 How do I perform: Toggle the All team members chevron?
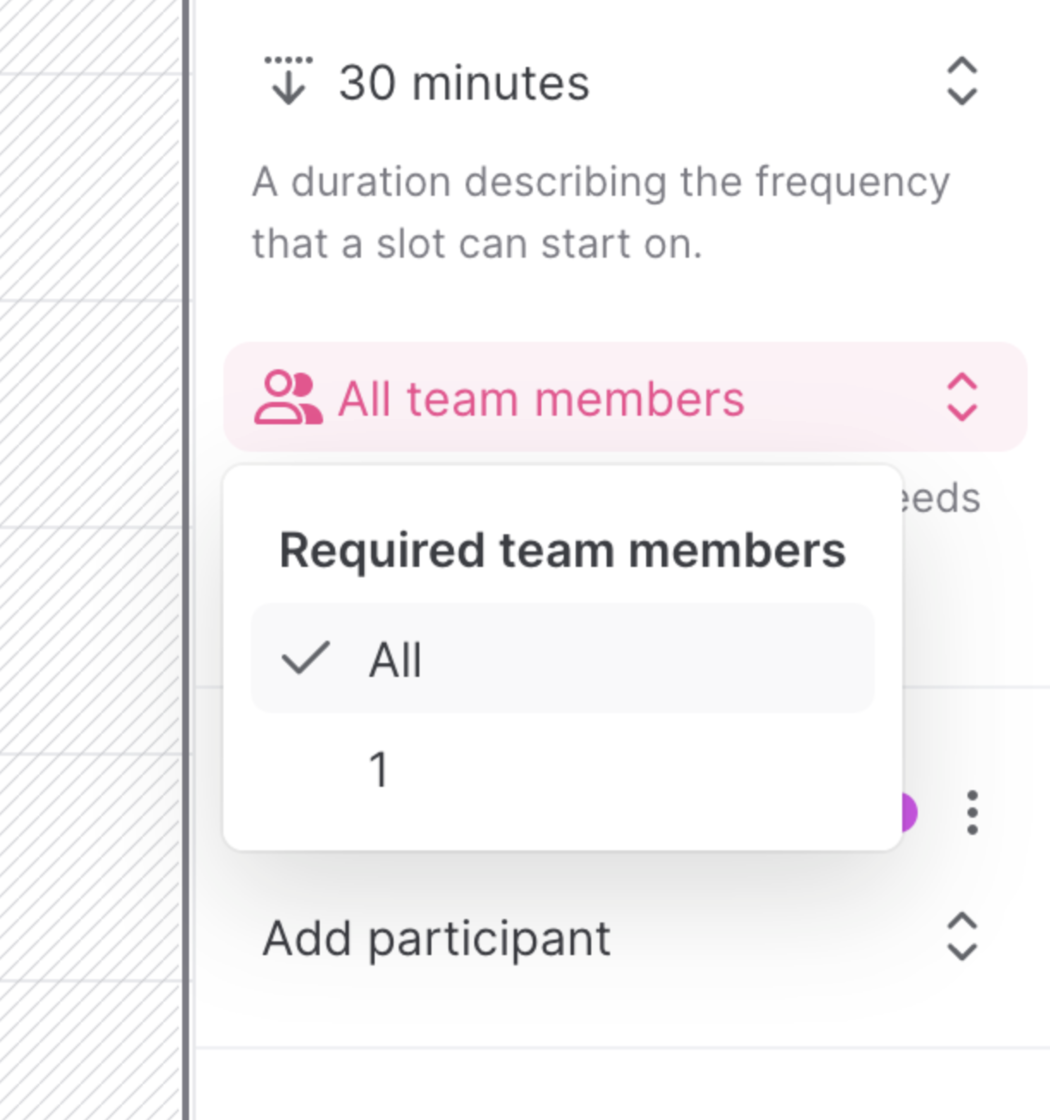tap(961, 397)
